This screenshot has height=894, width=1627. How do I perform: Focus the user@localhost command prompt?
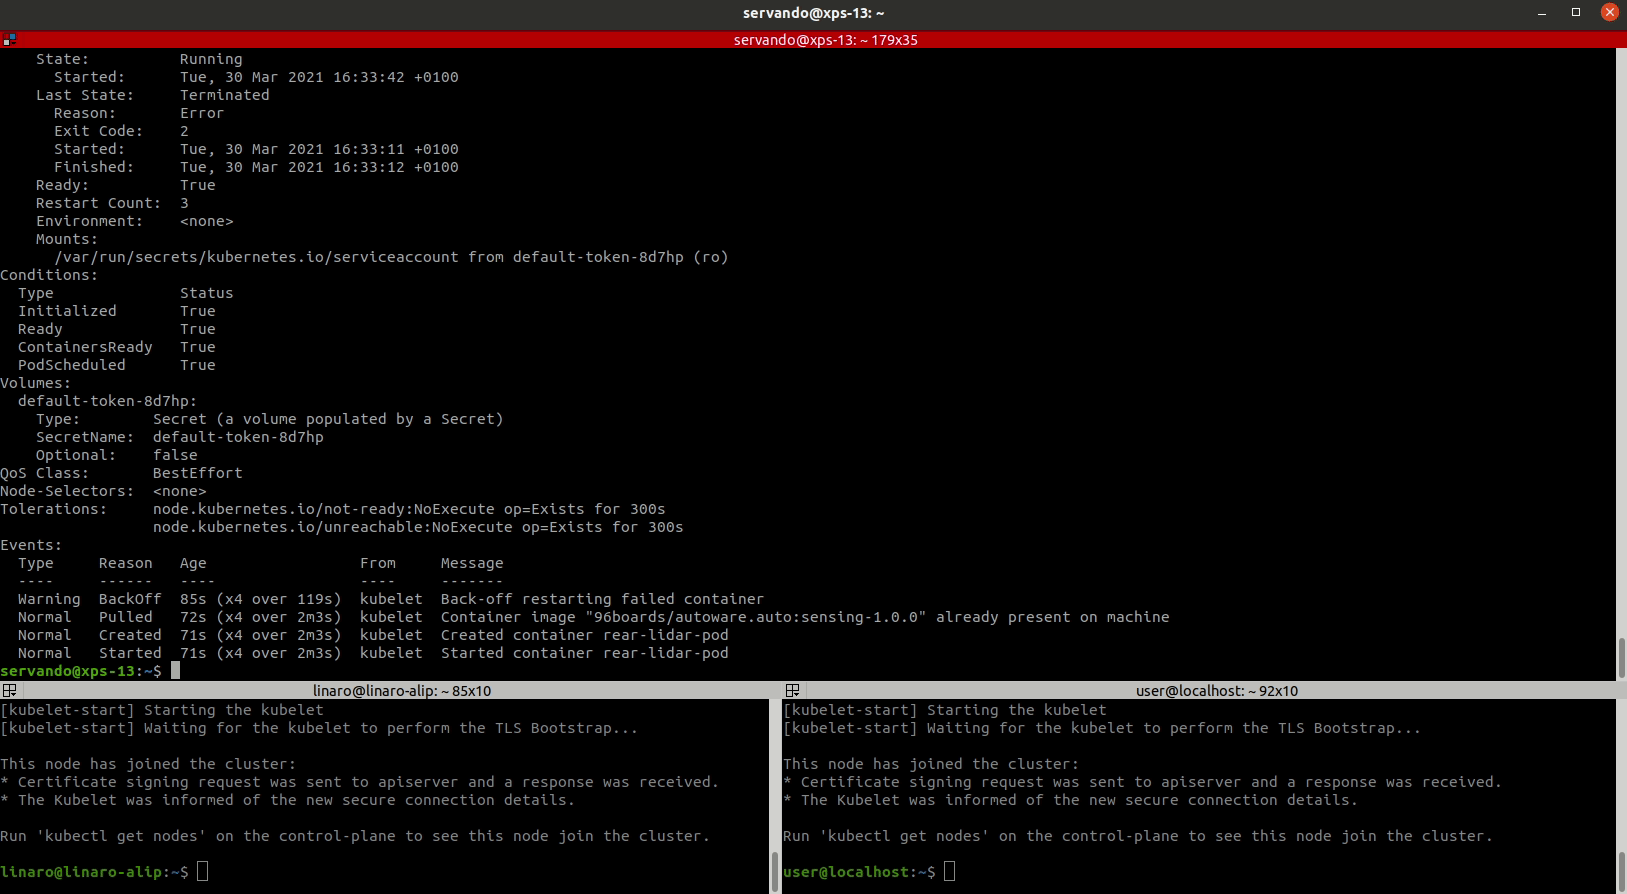pos(949,872)
